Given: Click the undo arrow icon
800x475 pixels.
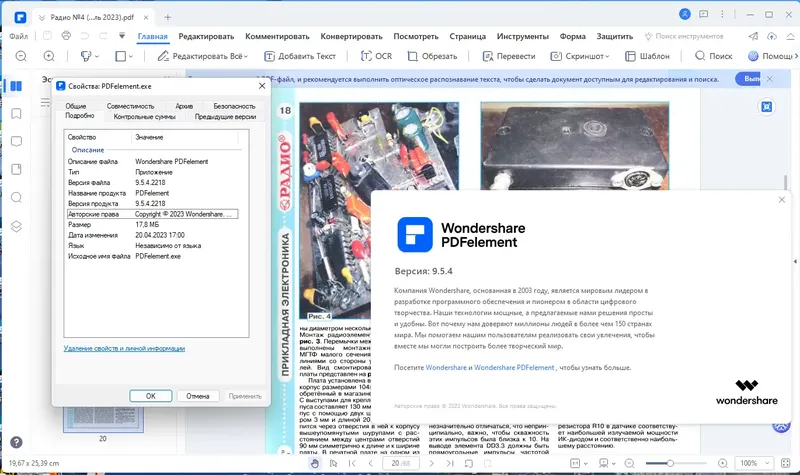Looking at the screenshot, I should (x=85, y=36).
